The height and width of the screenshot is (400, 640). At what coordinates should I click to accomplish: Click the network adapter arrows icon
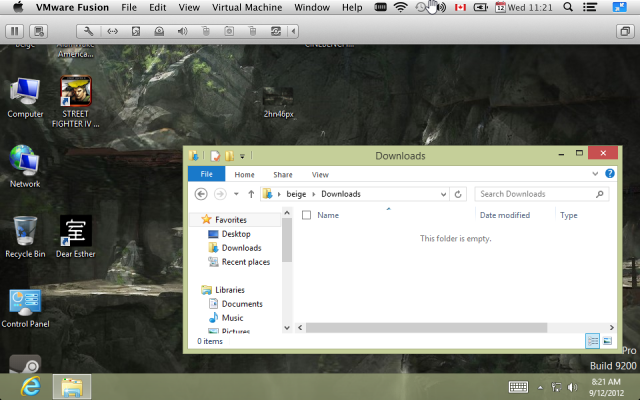(112, 31)
